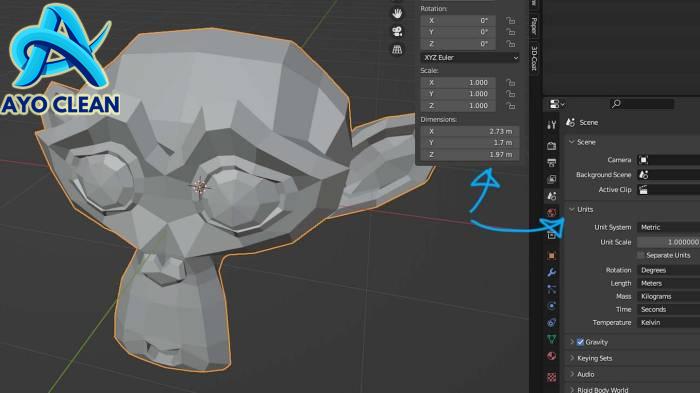Open the Modifiers wrench tab
This screenshot has height=393, width=700.
(552, 272)
